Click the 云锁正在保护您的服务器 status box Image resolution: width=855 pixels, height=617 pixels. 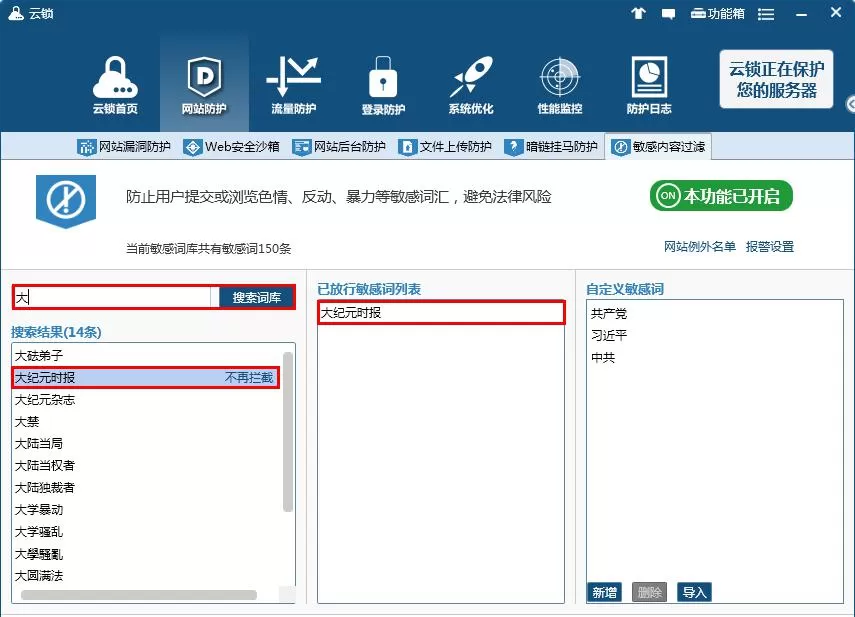[776, 79]
